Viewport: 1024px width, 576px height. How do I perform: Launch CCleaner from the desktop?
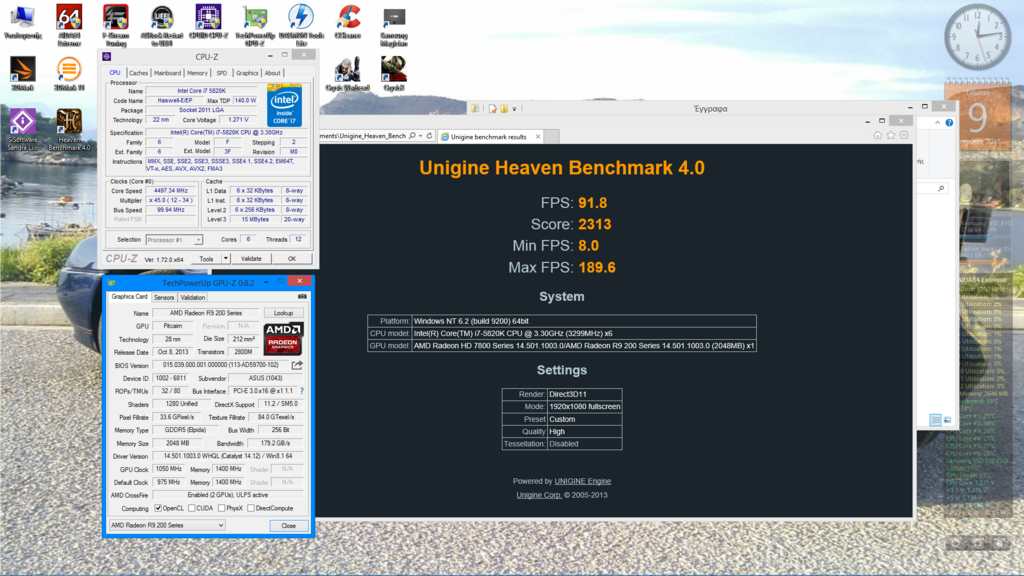(x=347, y=22)
